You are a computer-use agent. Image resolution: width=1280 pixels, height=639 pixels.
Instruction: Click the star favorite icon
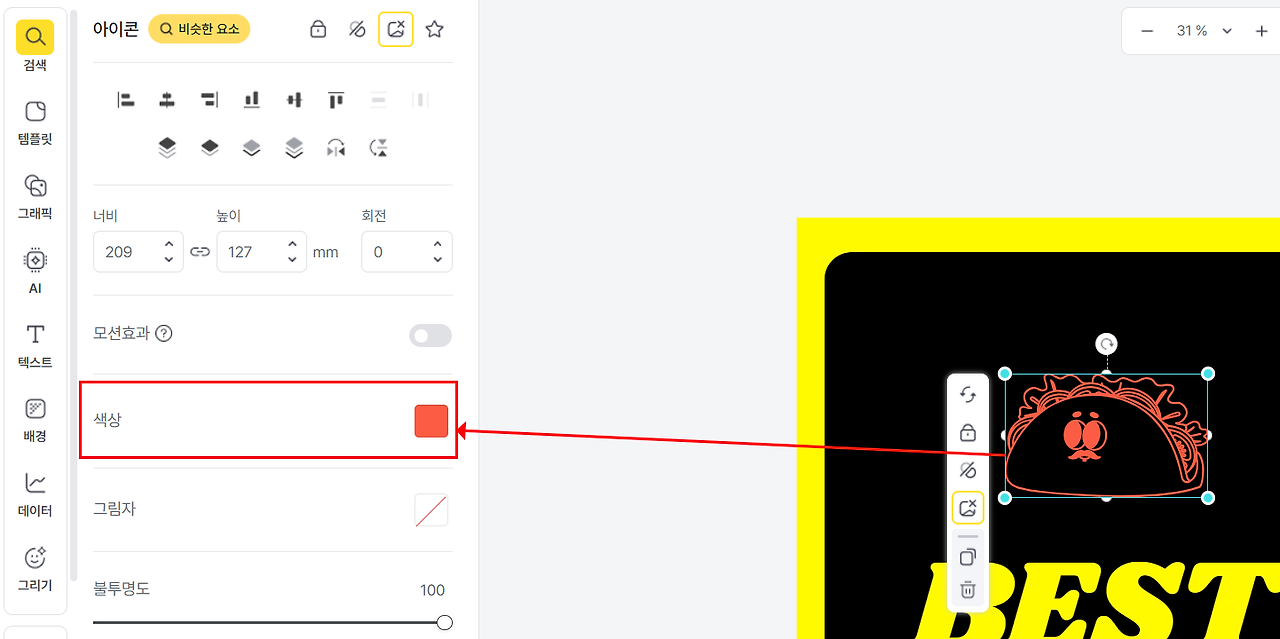coord(434,30)
